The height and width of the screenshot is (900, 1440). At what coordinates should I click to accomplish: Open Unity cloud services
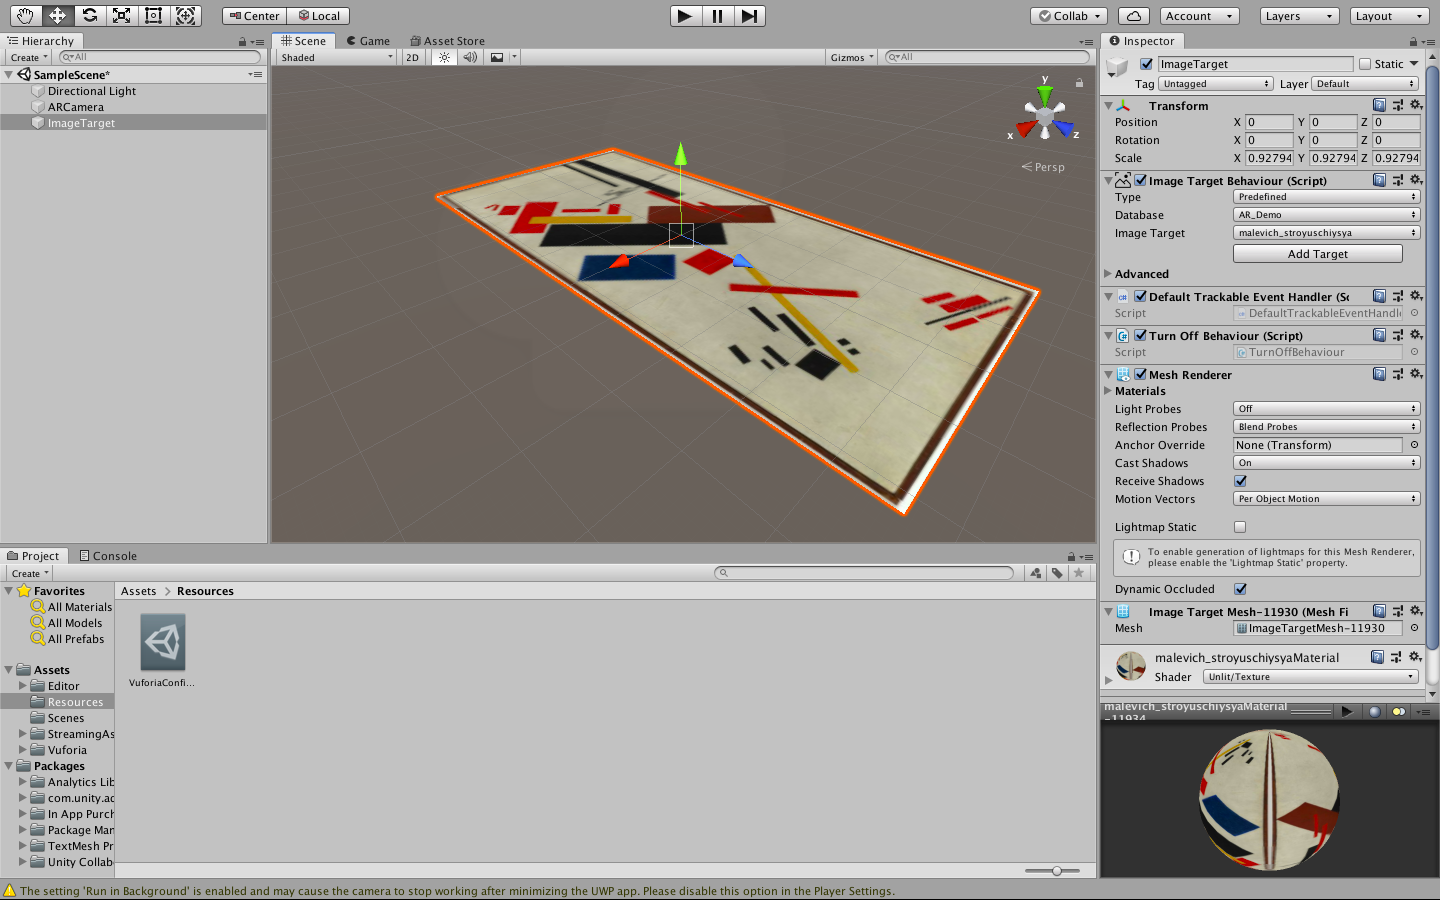(1133, 16)
